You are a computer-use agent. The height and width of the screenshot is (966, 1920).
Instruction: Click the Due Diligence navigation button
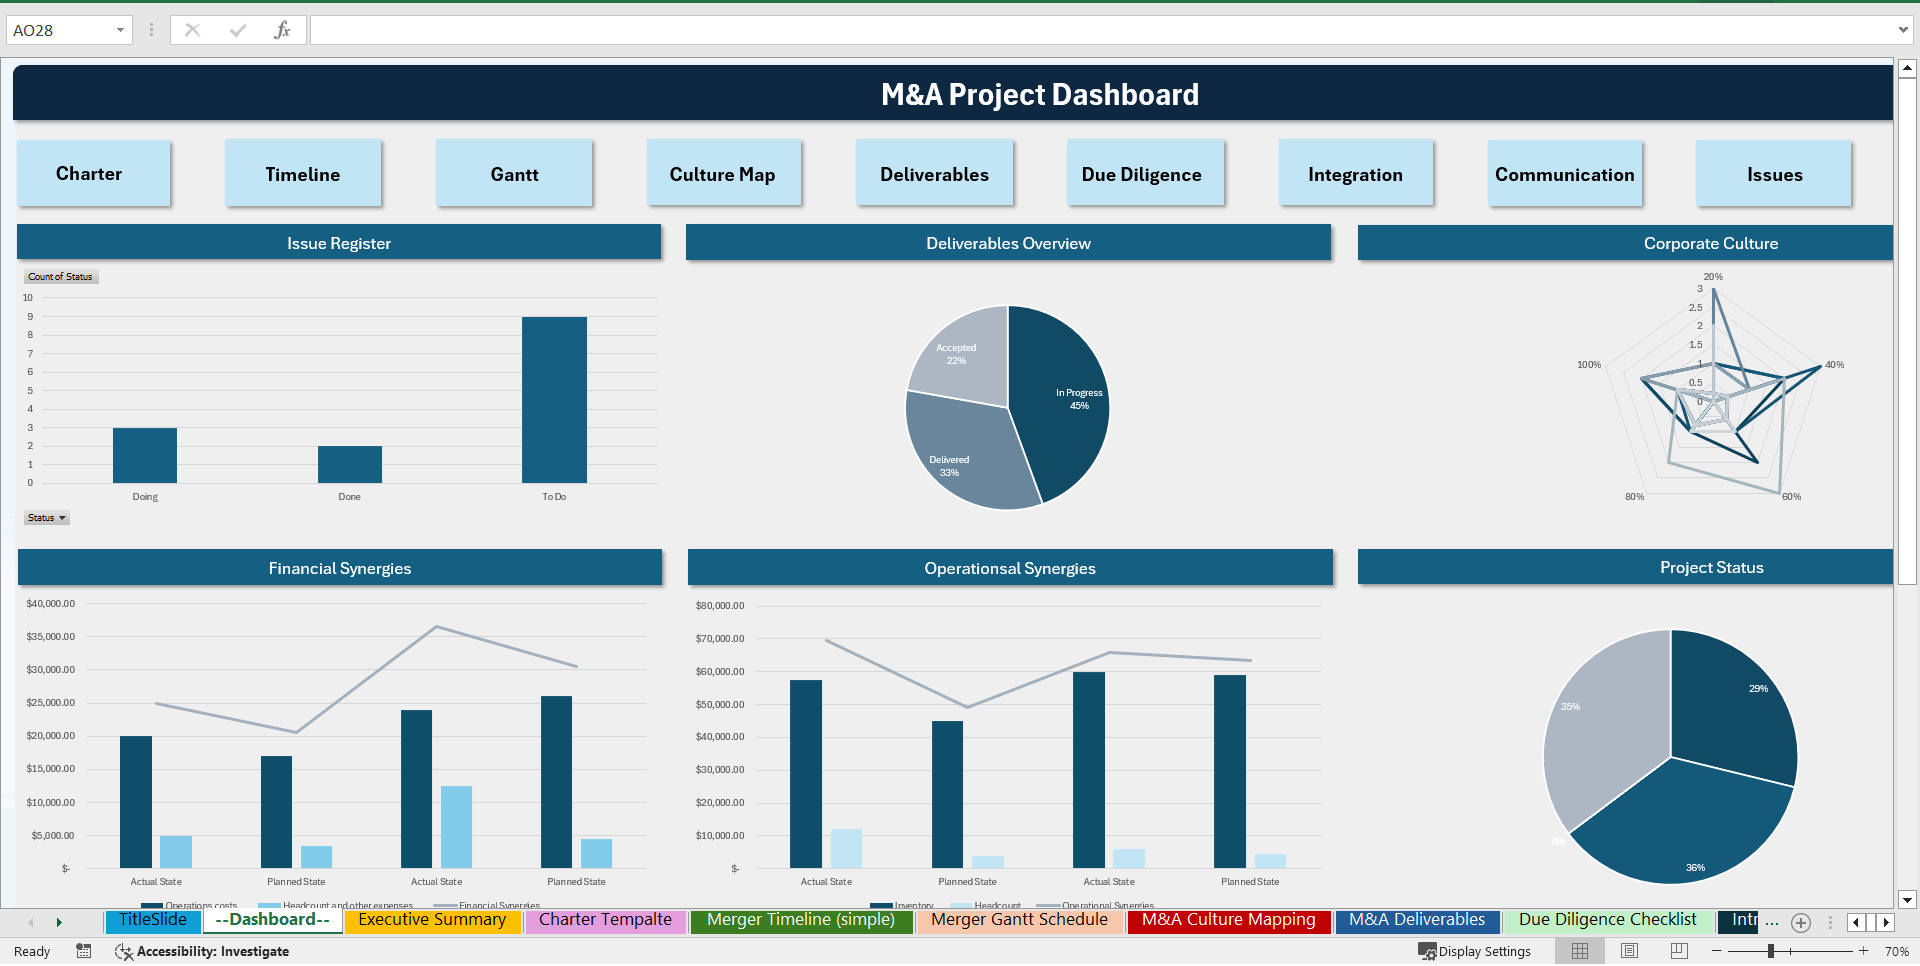1146,173
